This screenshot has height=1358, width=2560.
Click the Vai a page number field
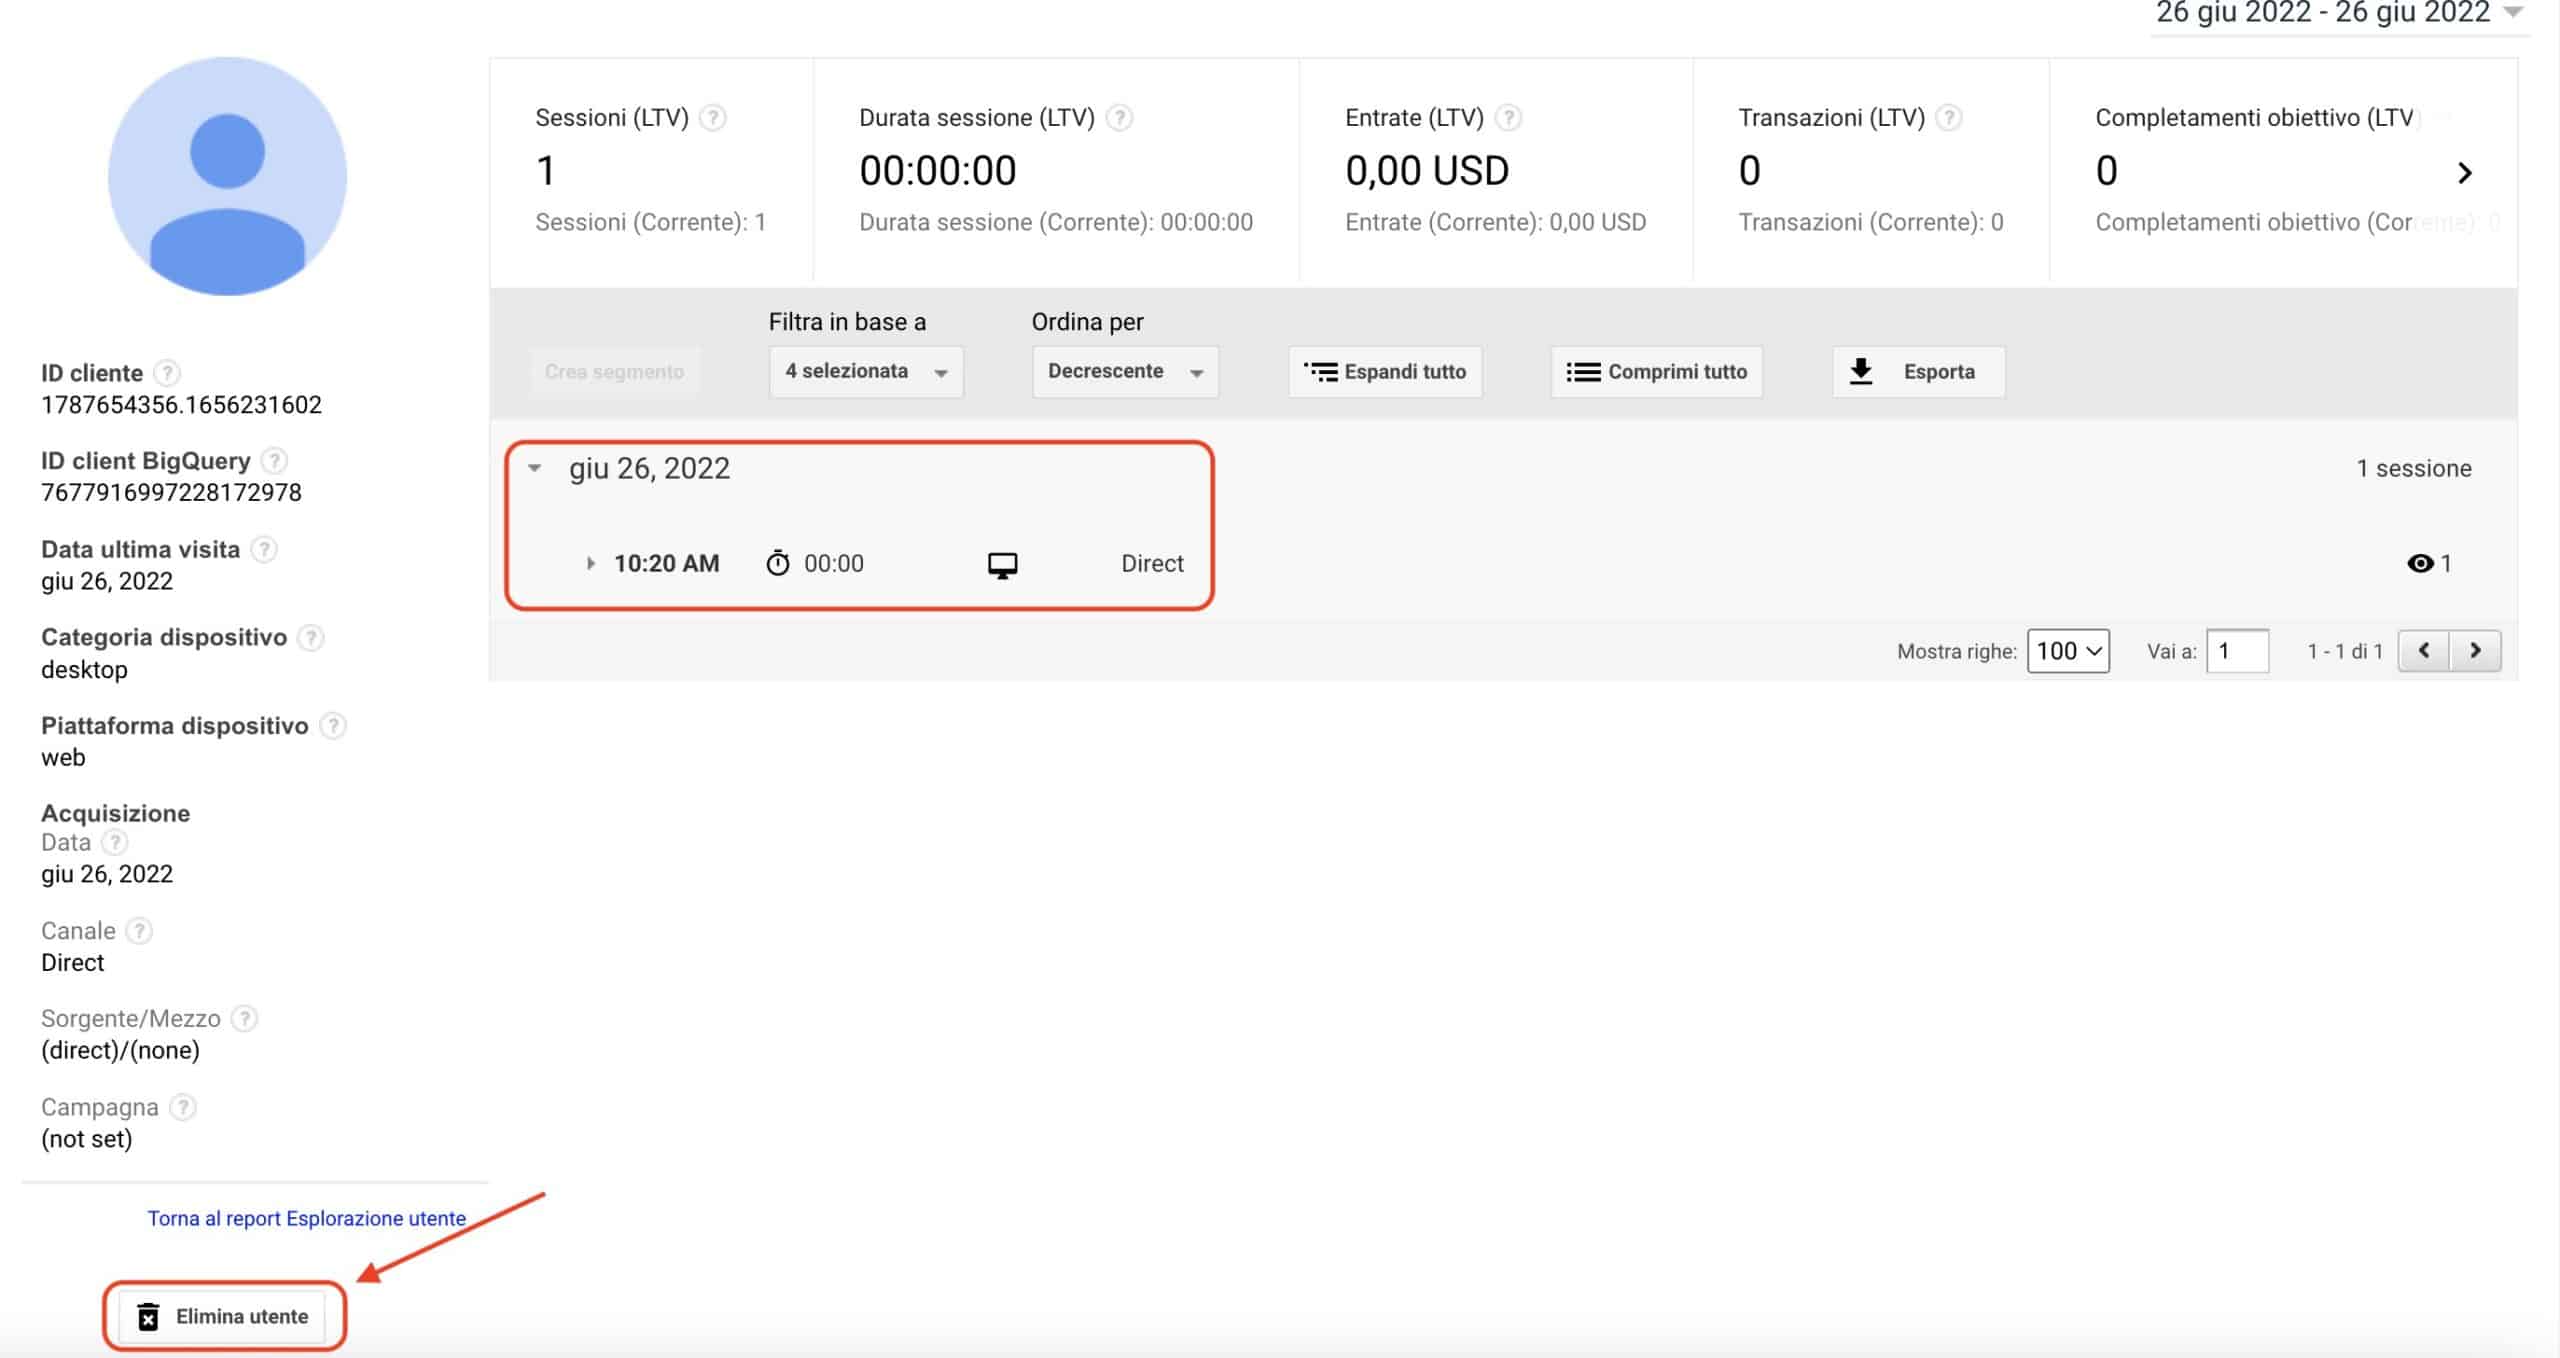pos(2238,650)
